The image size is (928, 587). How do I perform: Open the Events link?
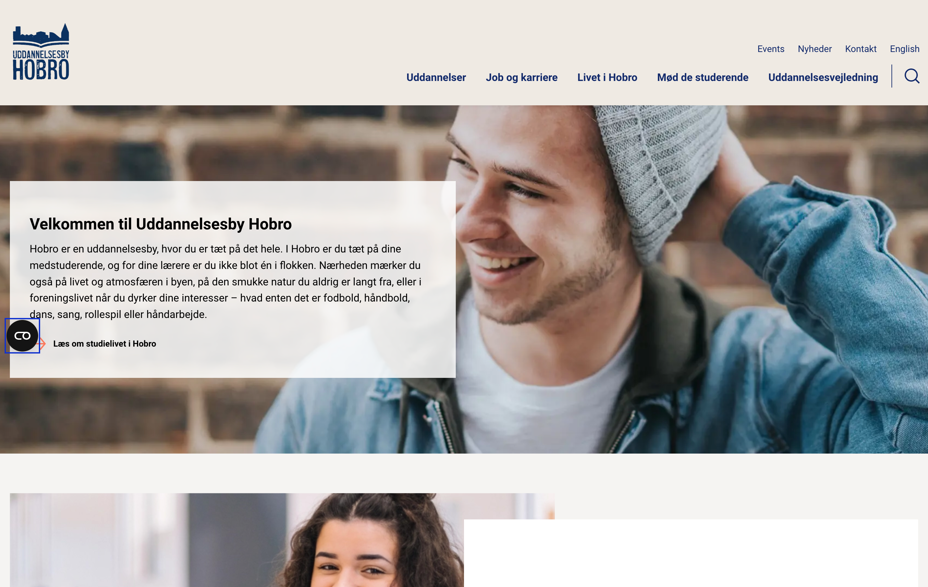[x=771, y=49]
